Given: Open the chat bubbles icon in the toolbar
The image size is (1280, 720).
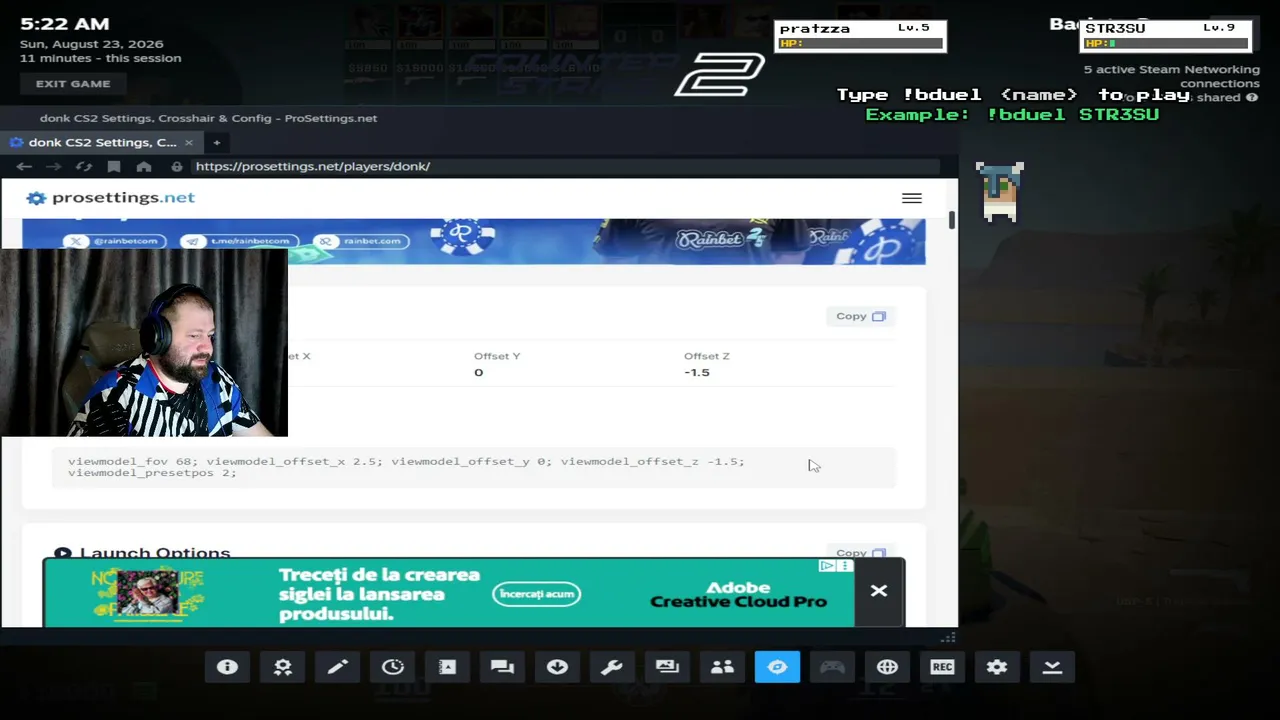Looking at the screenshot, I should (502, 667).
